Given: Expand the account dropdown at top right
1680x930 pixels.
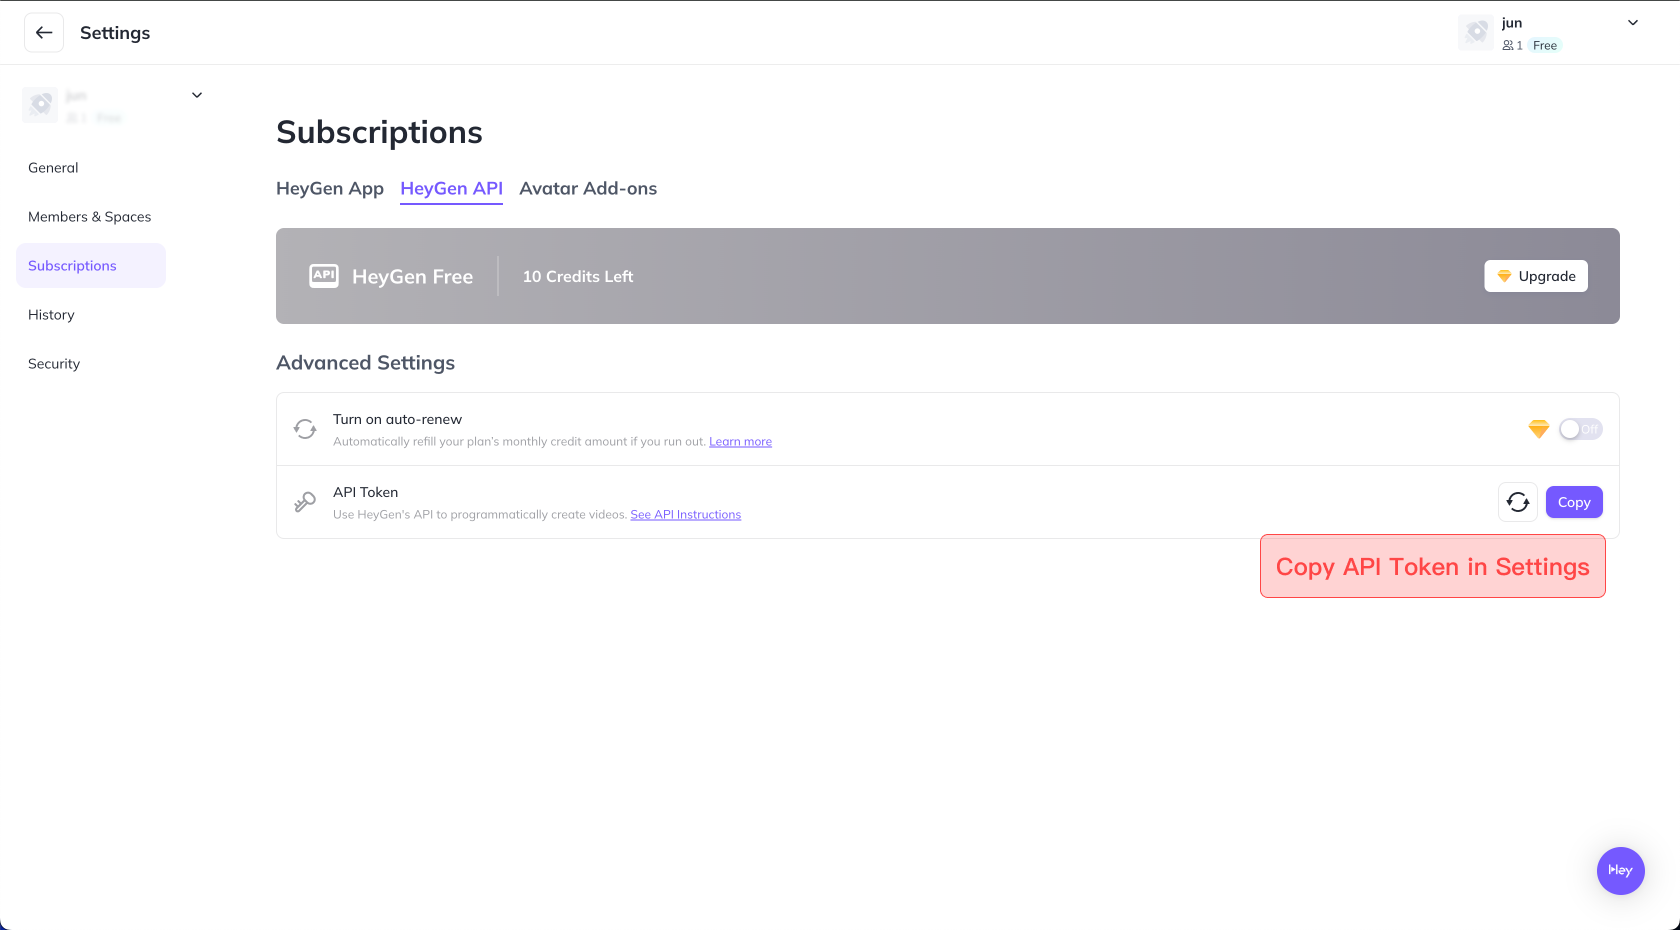Looking at the screenshot, I should point(1633,23).
